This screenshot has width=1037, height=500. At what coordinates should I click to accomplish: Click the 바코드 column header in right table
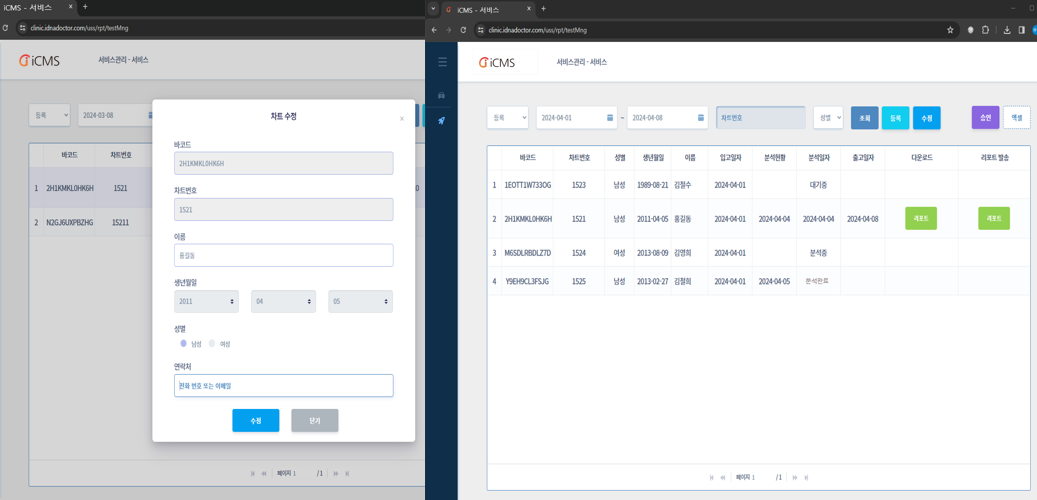coord(527,158)
